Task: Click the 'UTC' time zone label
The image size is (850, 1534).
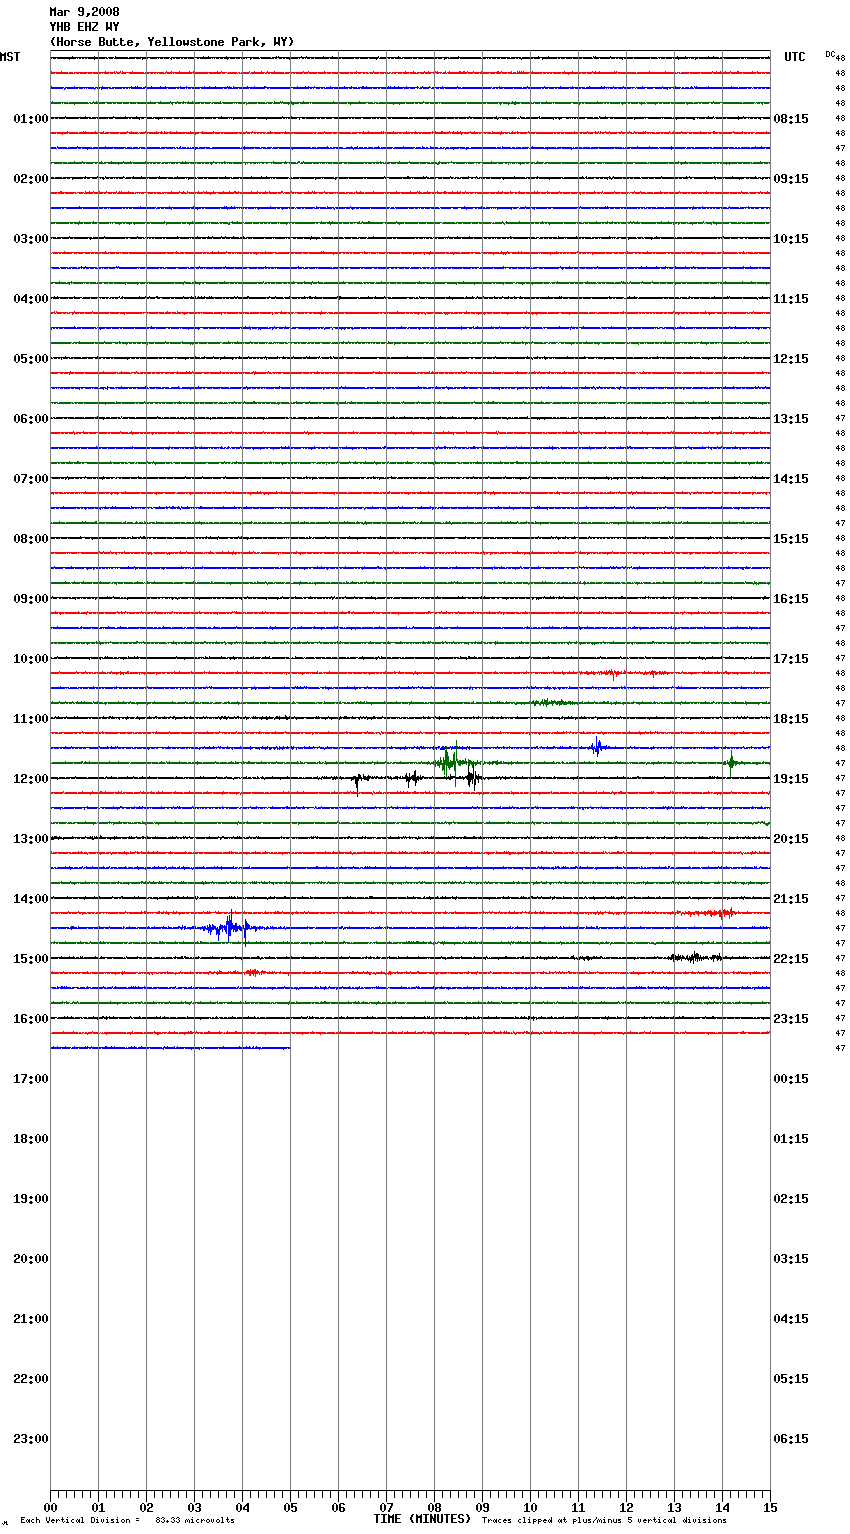Action: [x=795, y=57]
